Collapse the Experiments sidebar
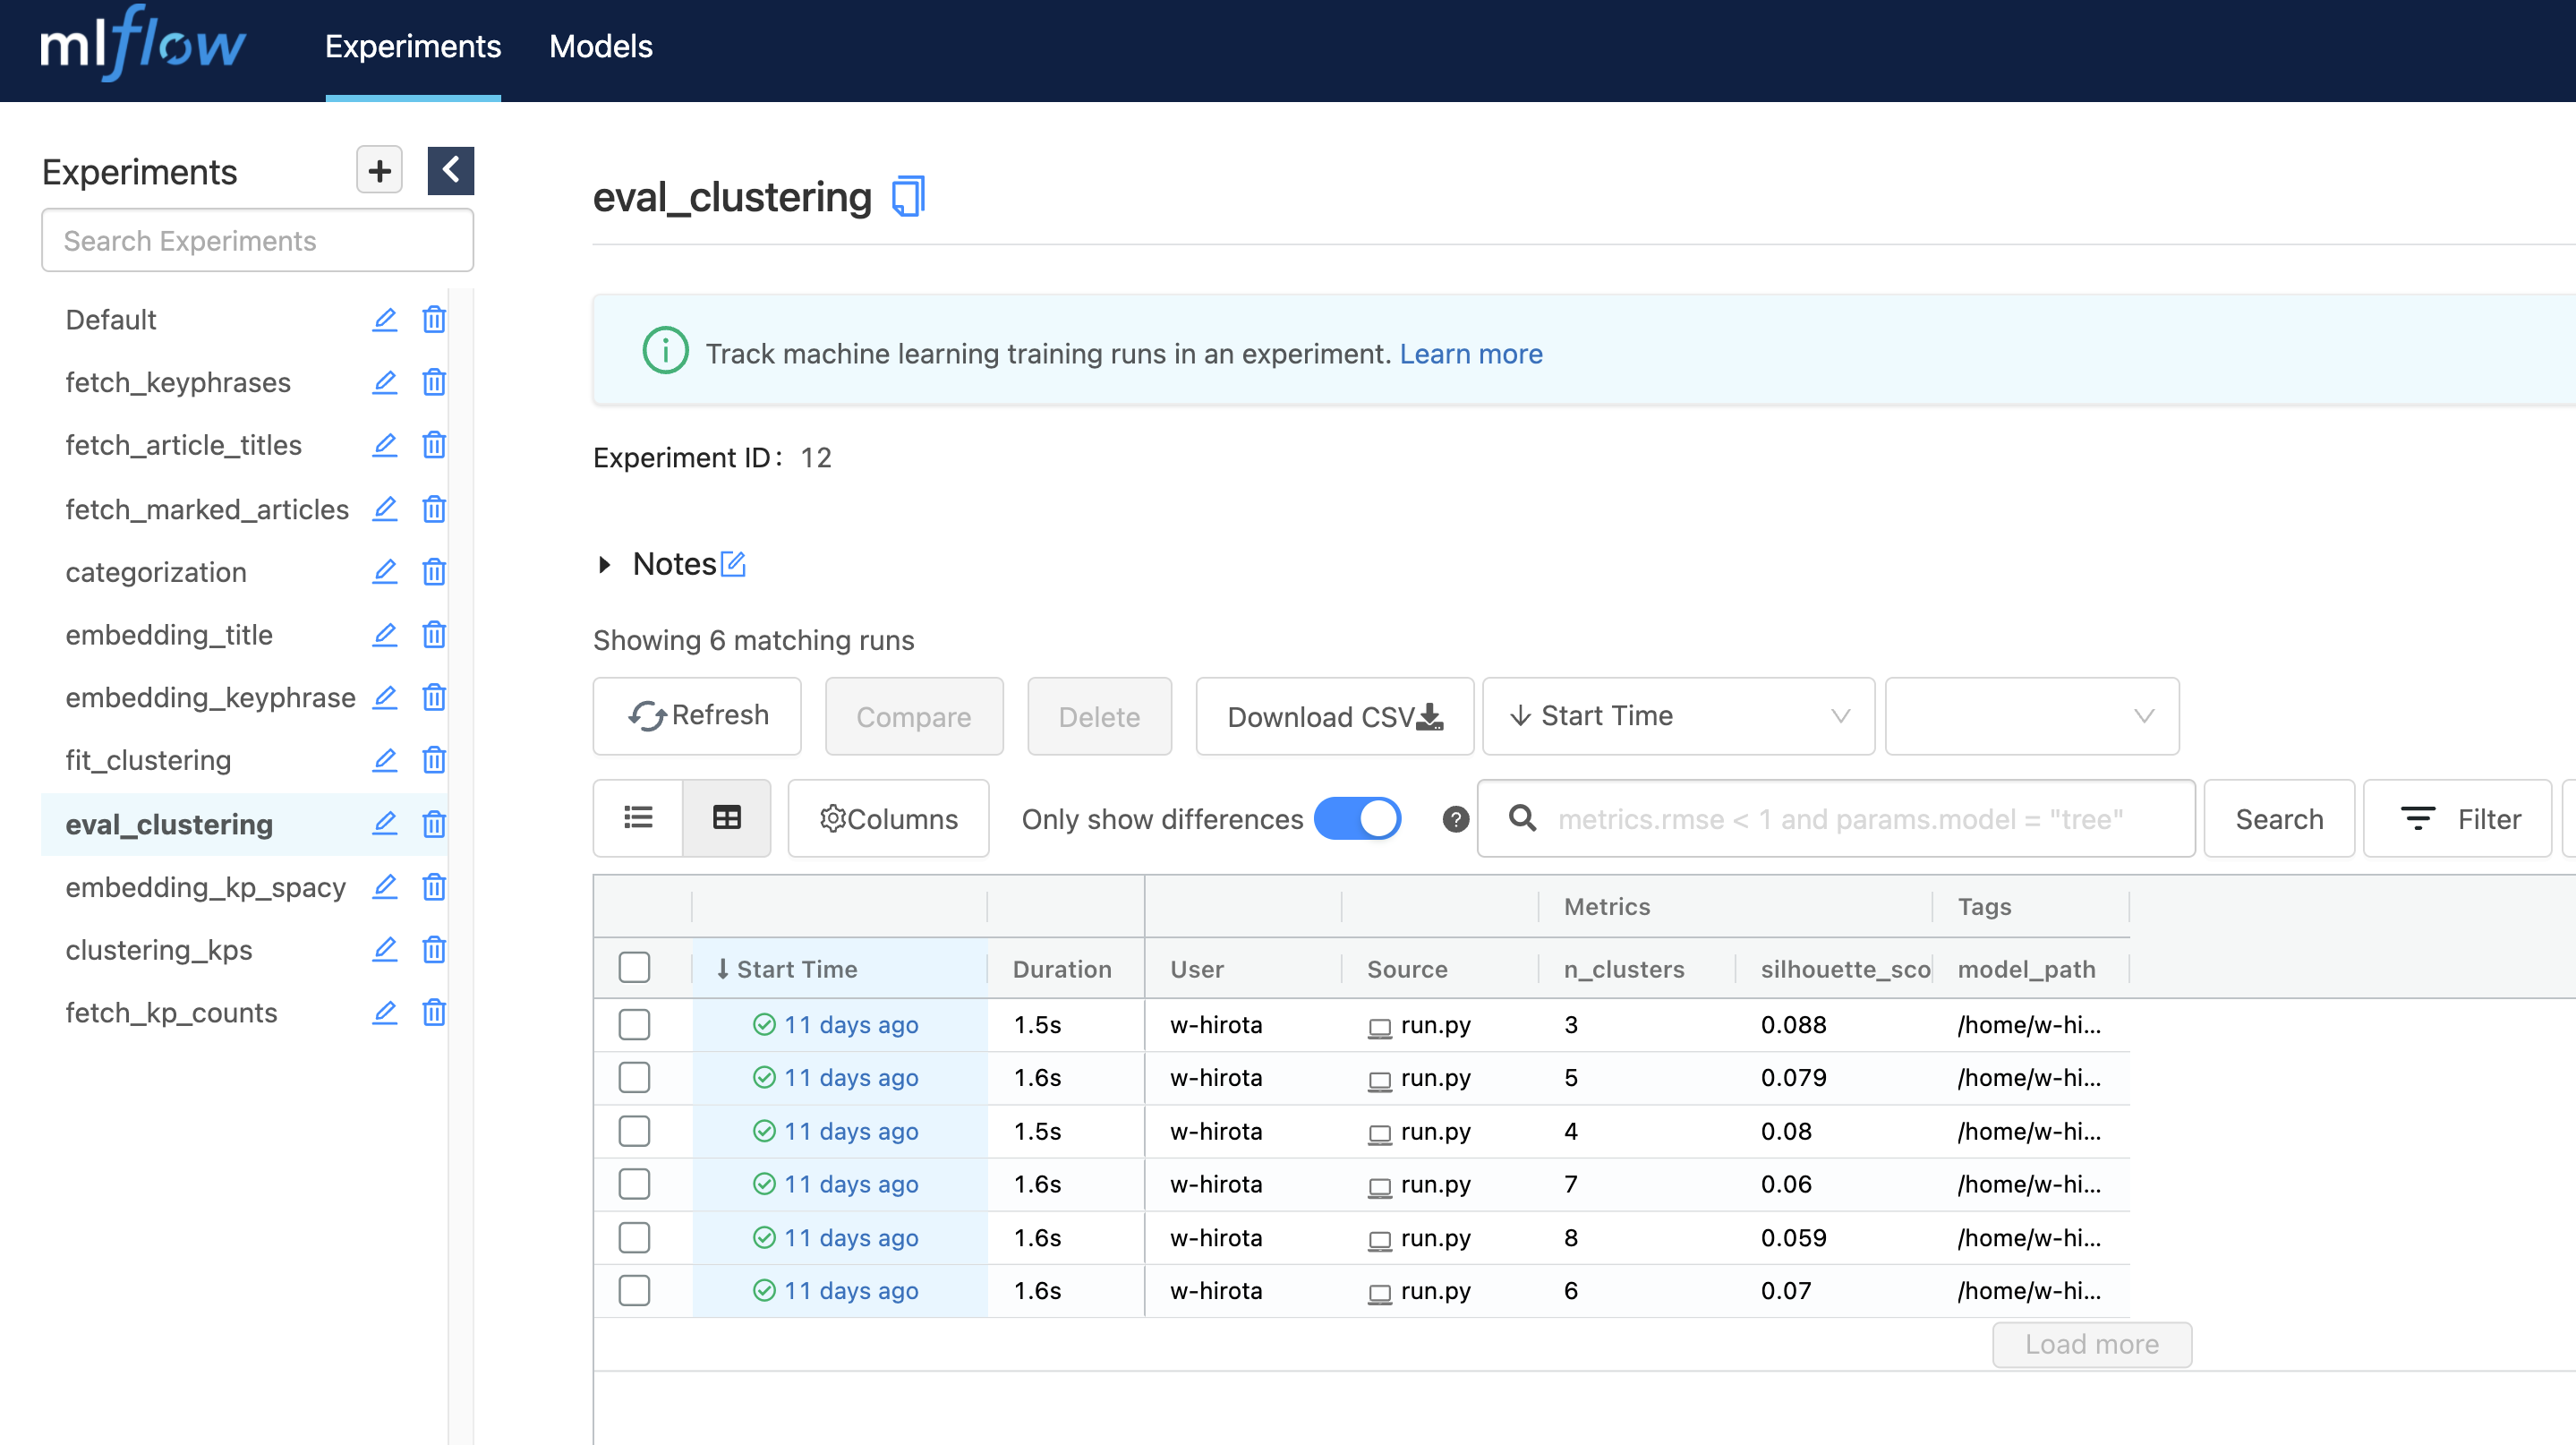2576x1445 pixels. pos(451,170)
